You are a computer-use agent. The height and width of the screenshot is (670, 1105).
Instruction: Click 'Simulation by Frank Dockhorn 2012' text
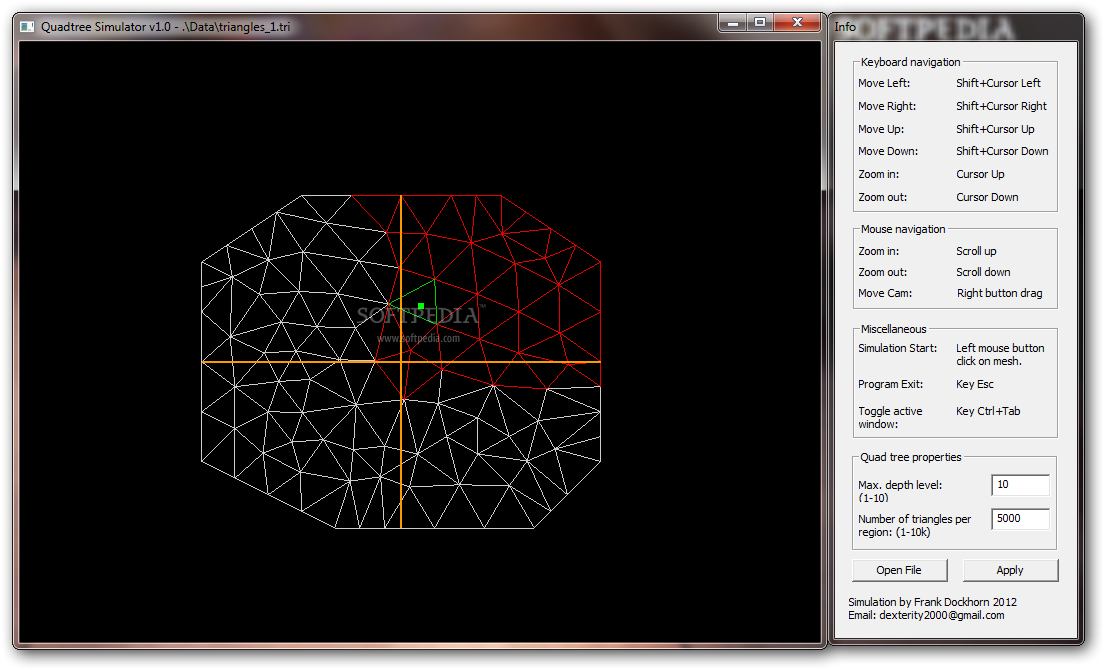(x=932, y=602)
